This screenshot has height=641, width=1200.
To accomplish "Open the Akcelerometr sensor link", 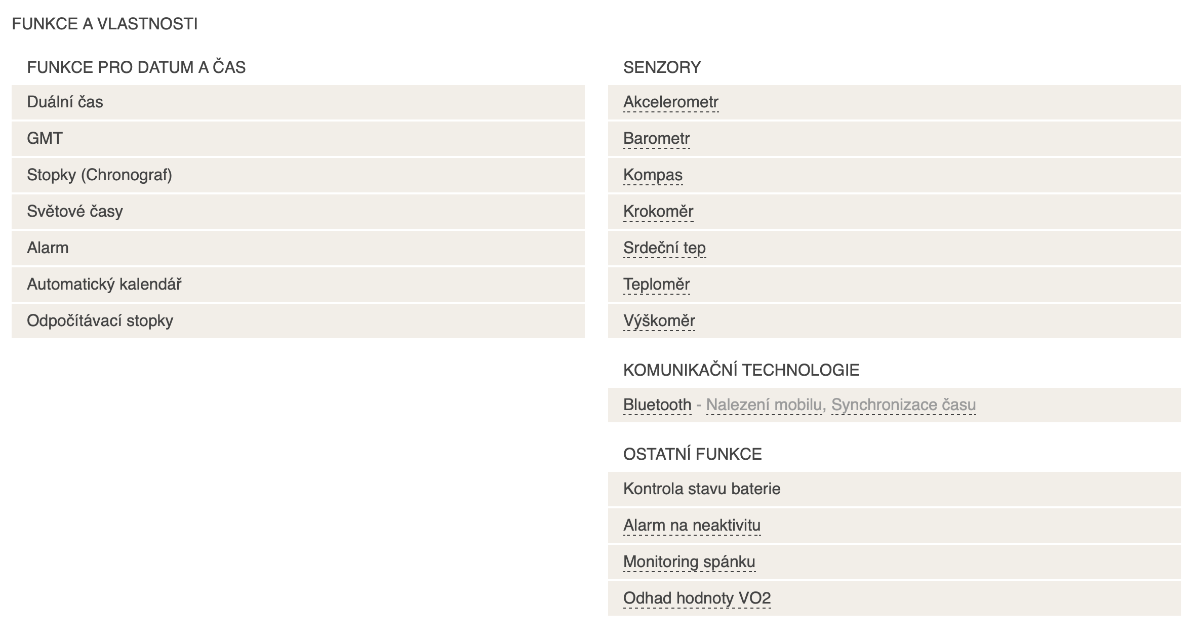I will click(x=670, y=102).
